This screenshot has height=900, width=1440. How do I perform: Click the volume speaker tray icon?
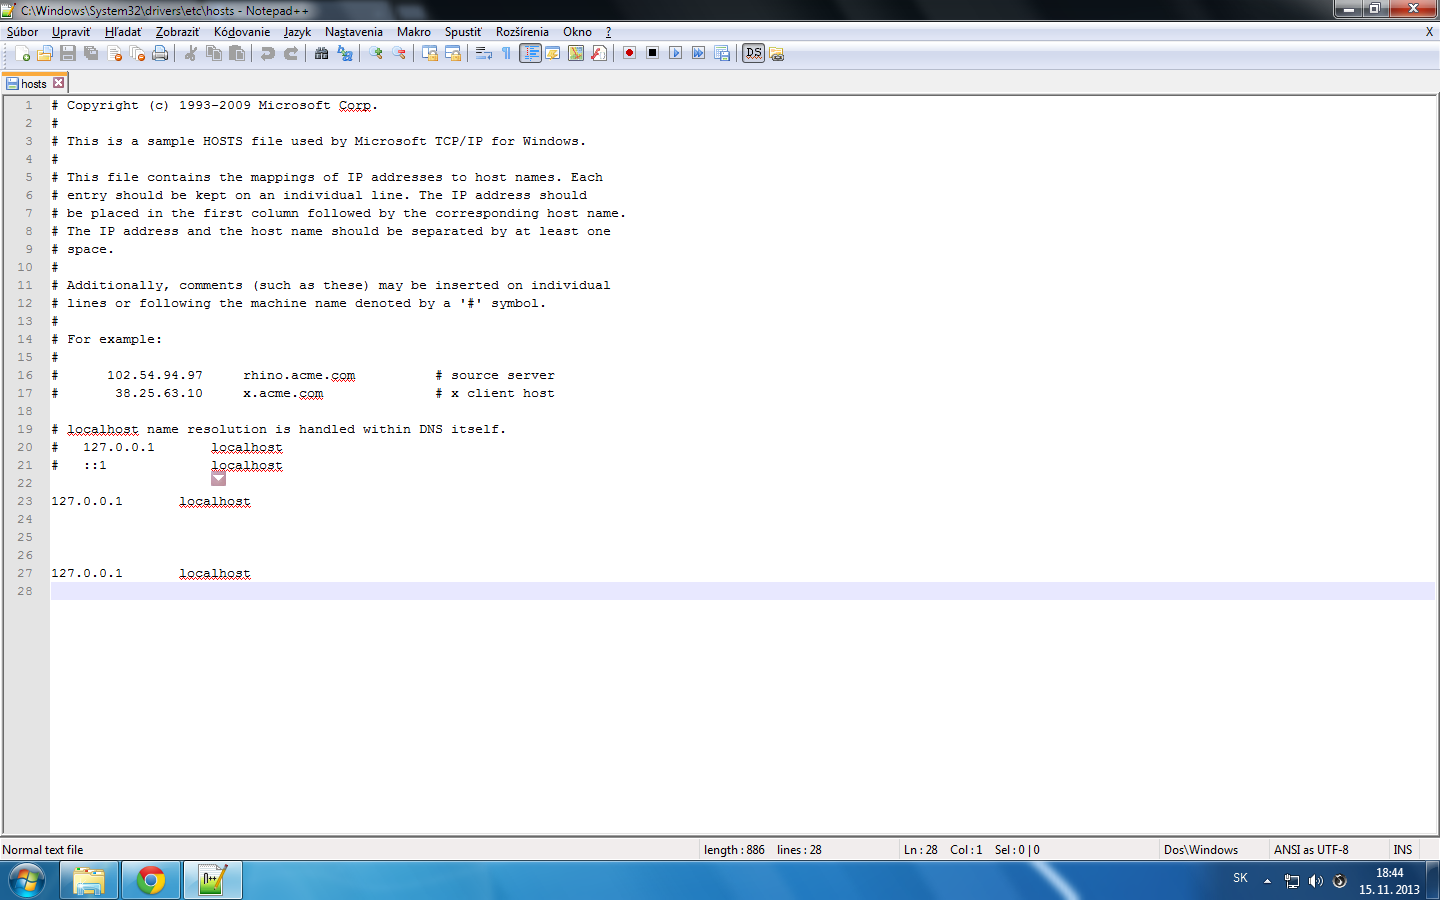coord(1316,881)
